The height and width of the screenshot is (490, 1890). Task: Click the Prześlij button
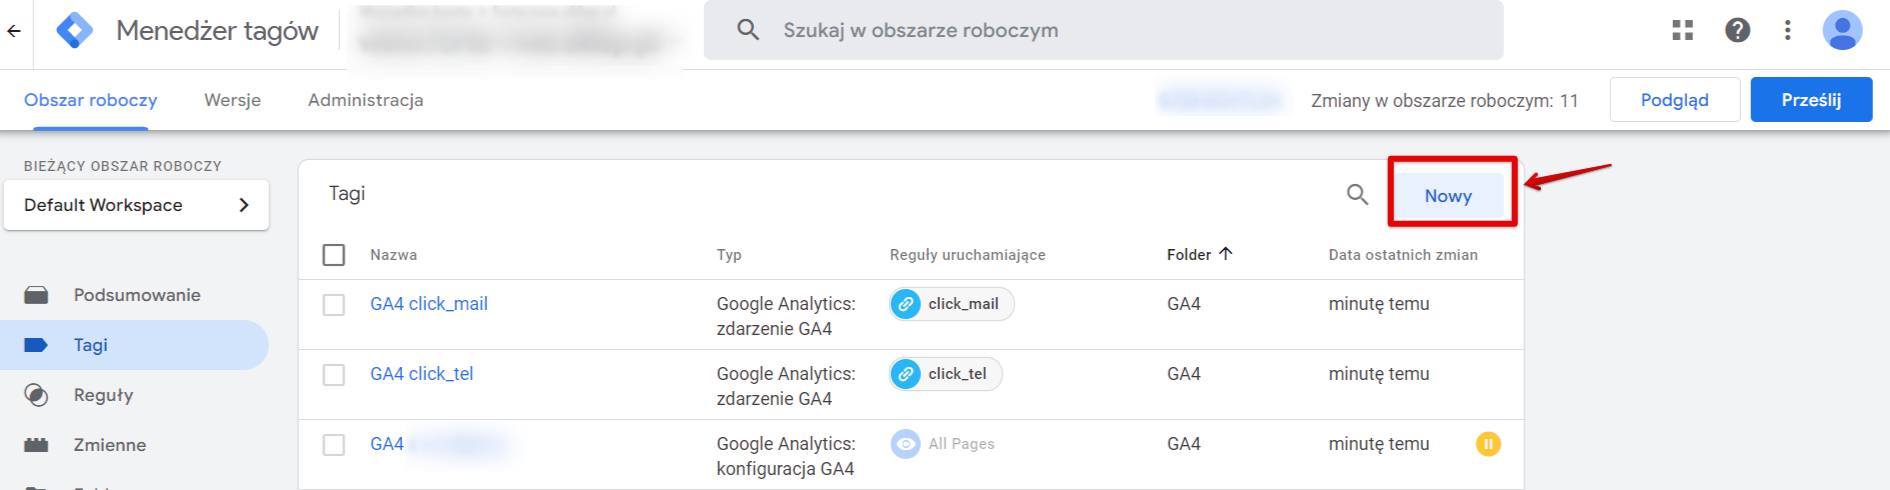tap(1811, 100)
